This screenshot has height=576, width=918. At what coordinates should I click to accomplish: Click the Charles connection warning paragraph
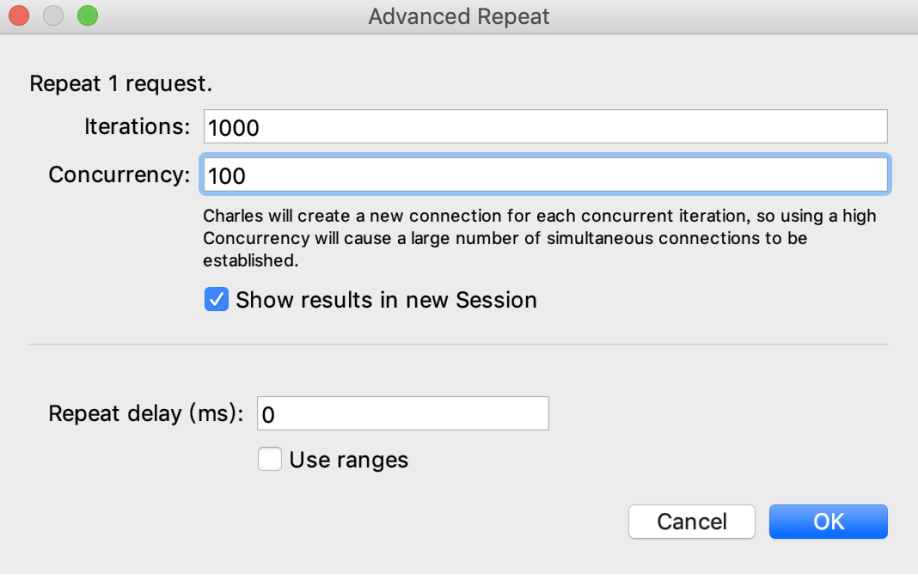(x=539, y=238)
